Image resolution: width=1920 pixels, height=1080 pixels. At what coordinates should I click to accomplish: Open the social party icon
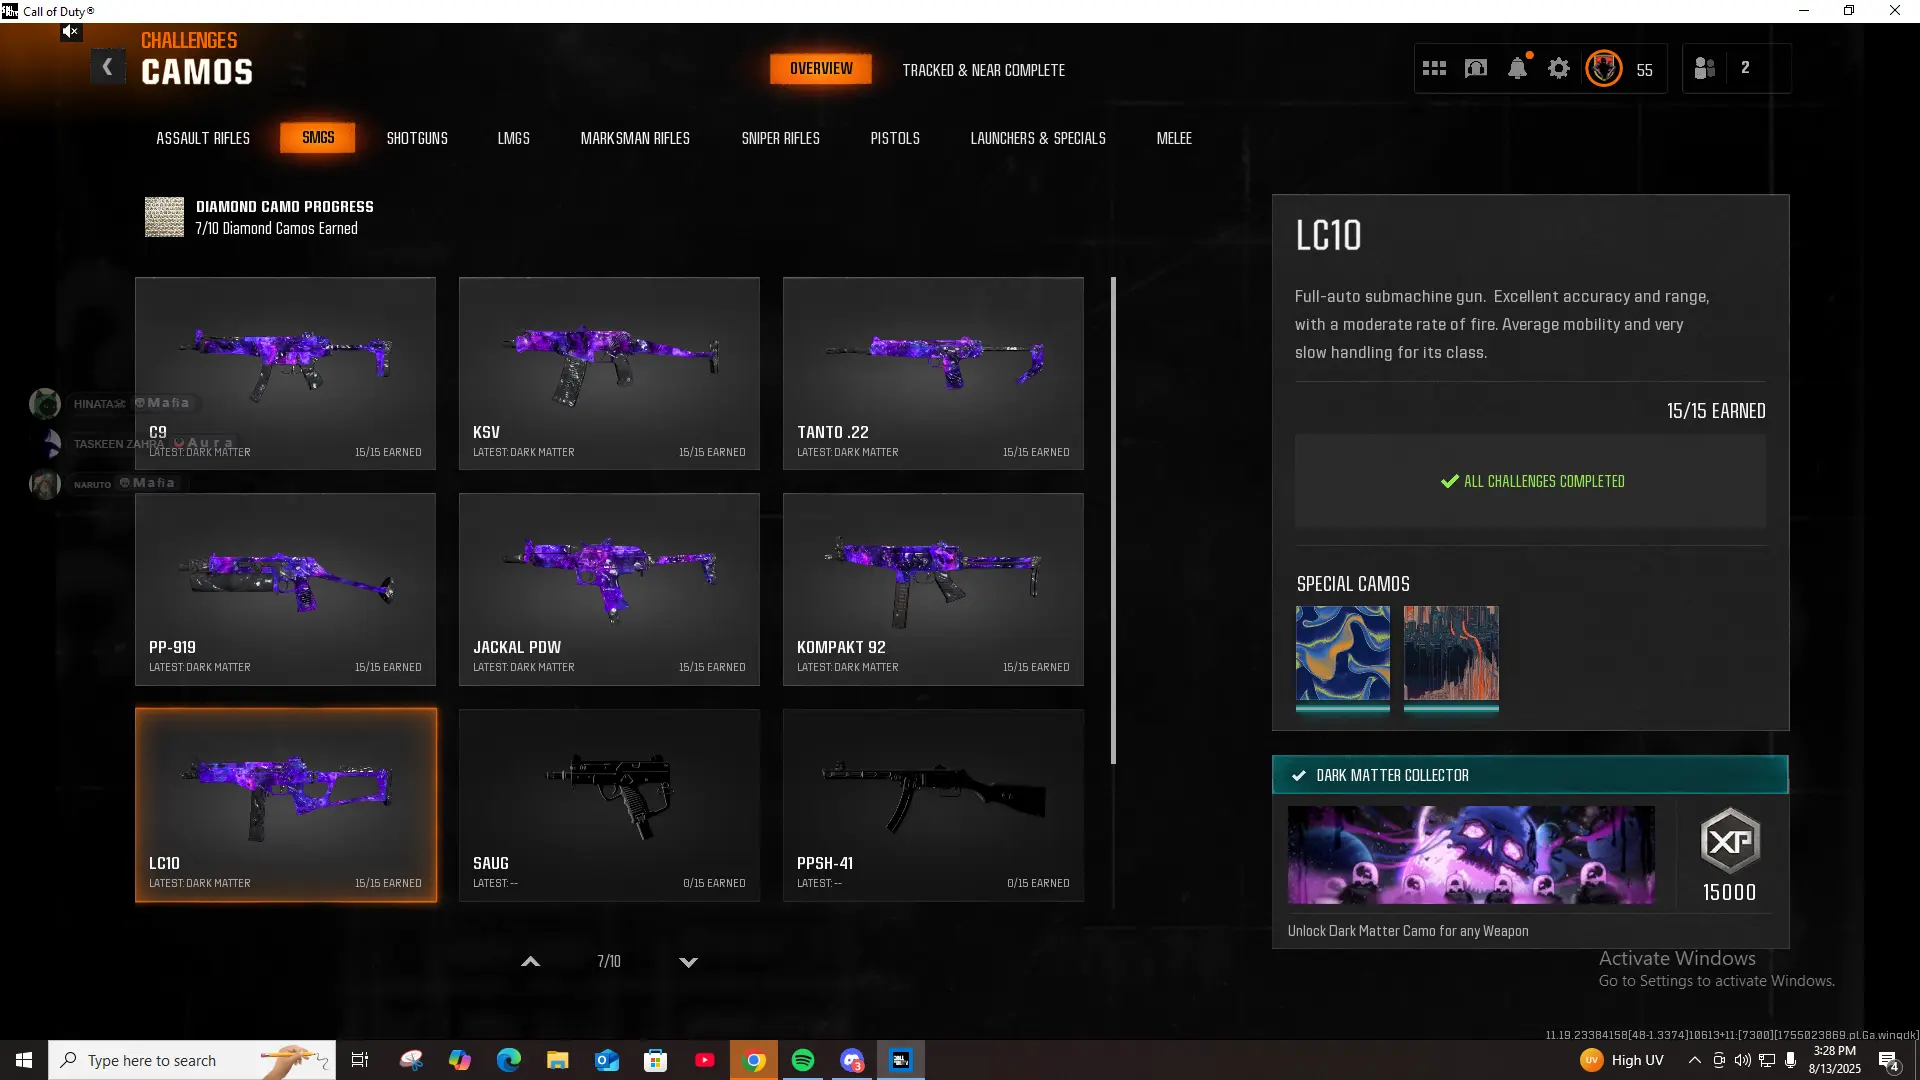tap(1705, 68)
